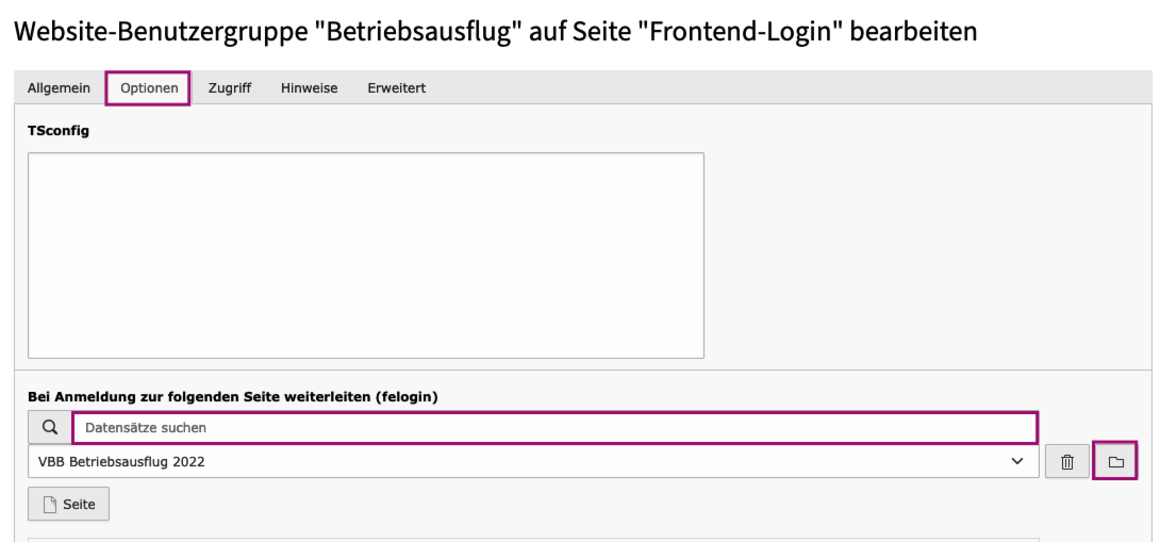Focus the Datensätze suchen search field

click(x=555, y=428)
